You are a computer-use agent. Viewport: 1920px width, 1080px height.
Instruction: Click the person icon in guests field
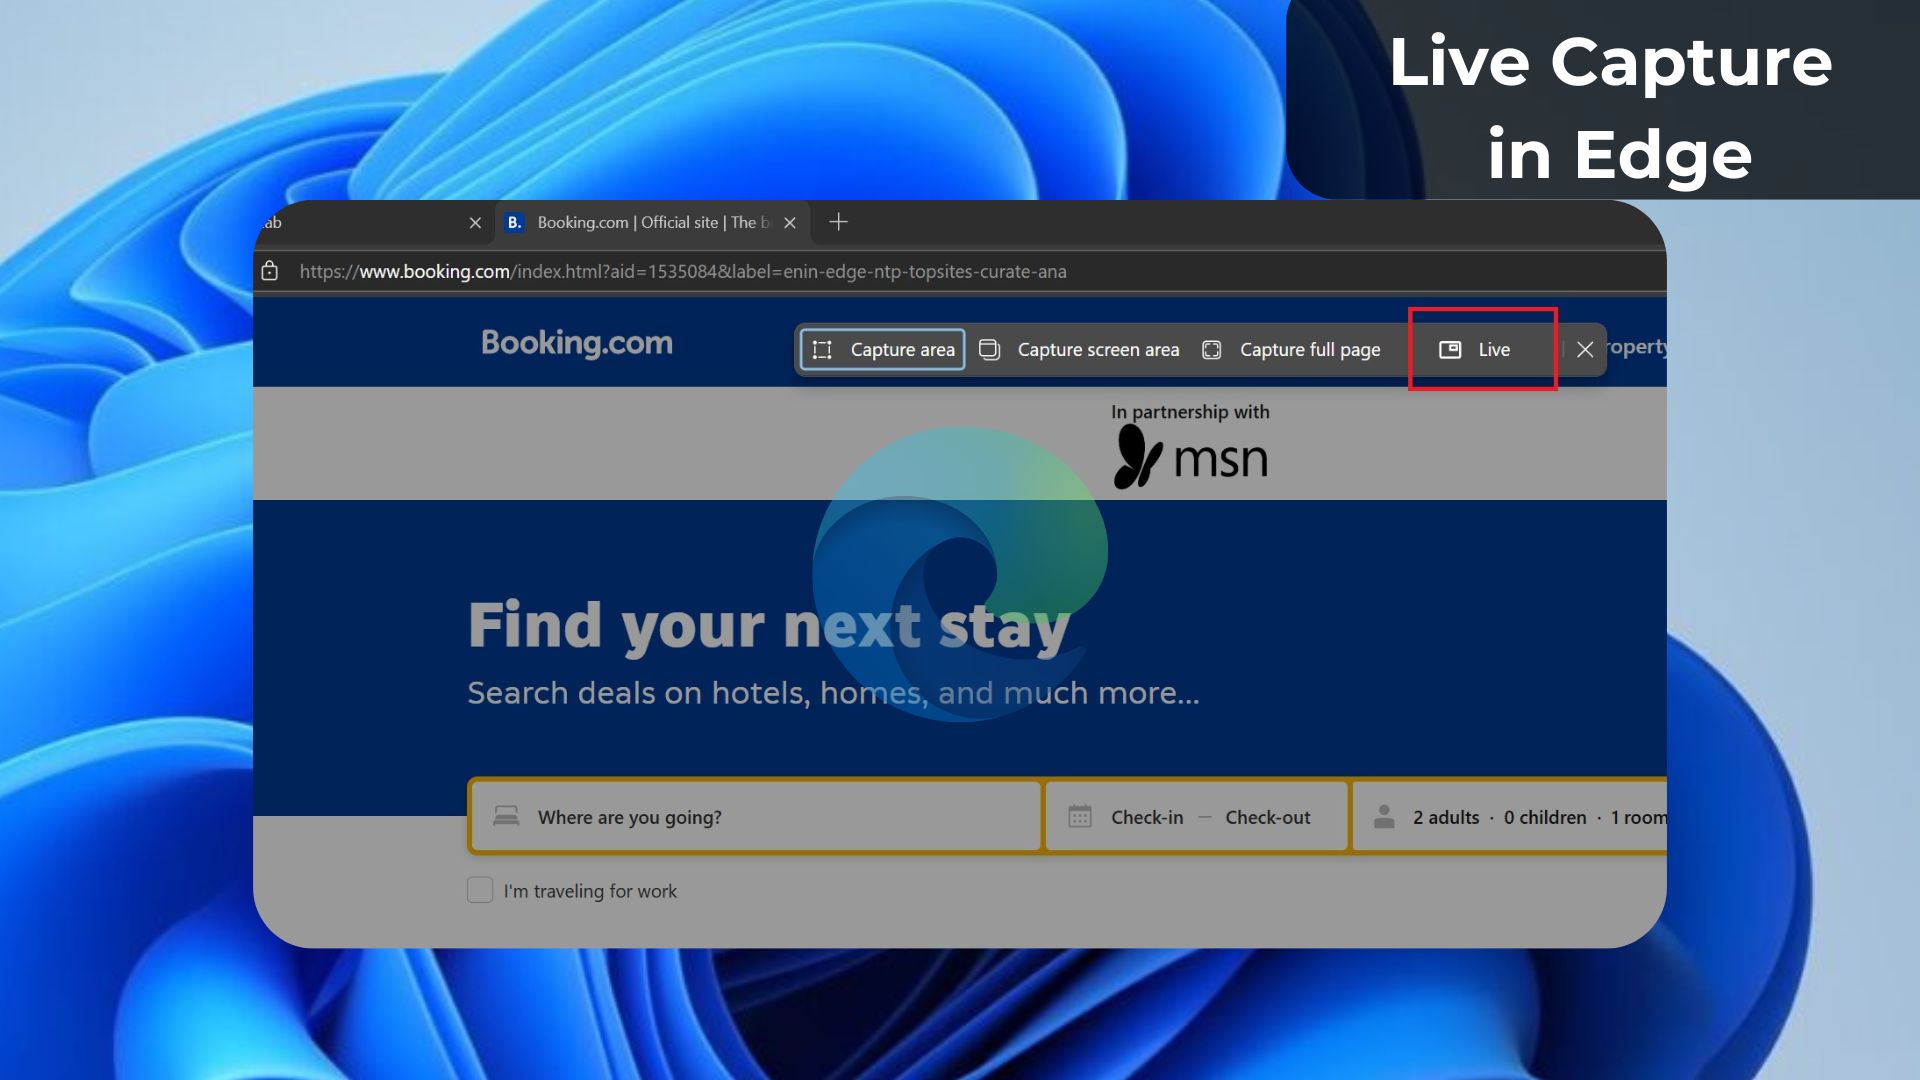1384,816
